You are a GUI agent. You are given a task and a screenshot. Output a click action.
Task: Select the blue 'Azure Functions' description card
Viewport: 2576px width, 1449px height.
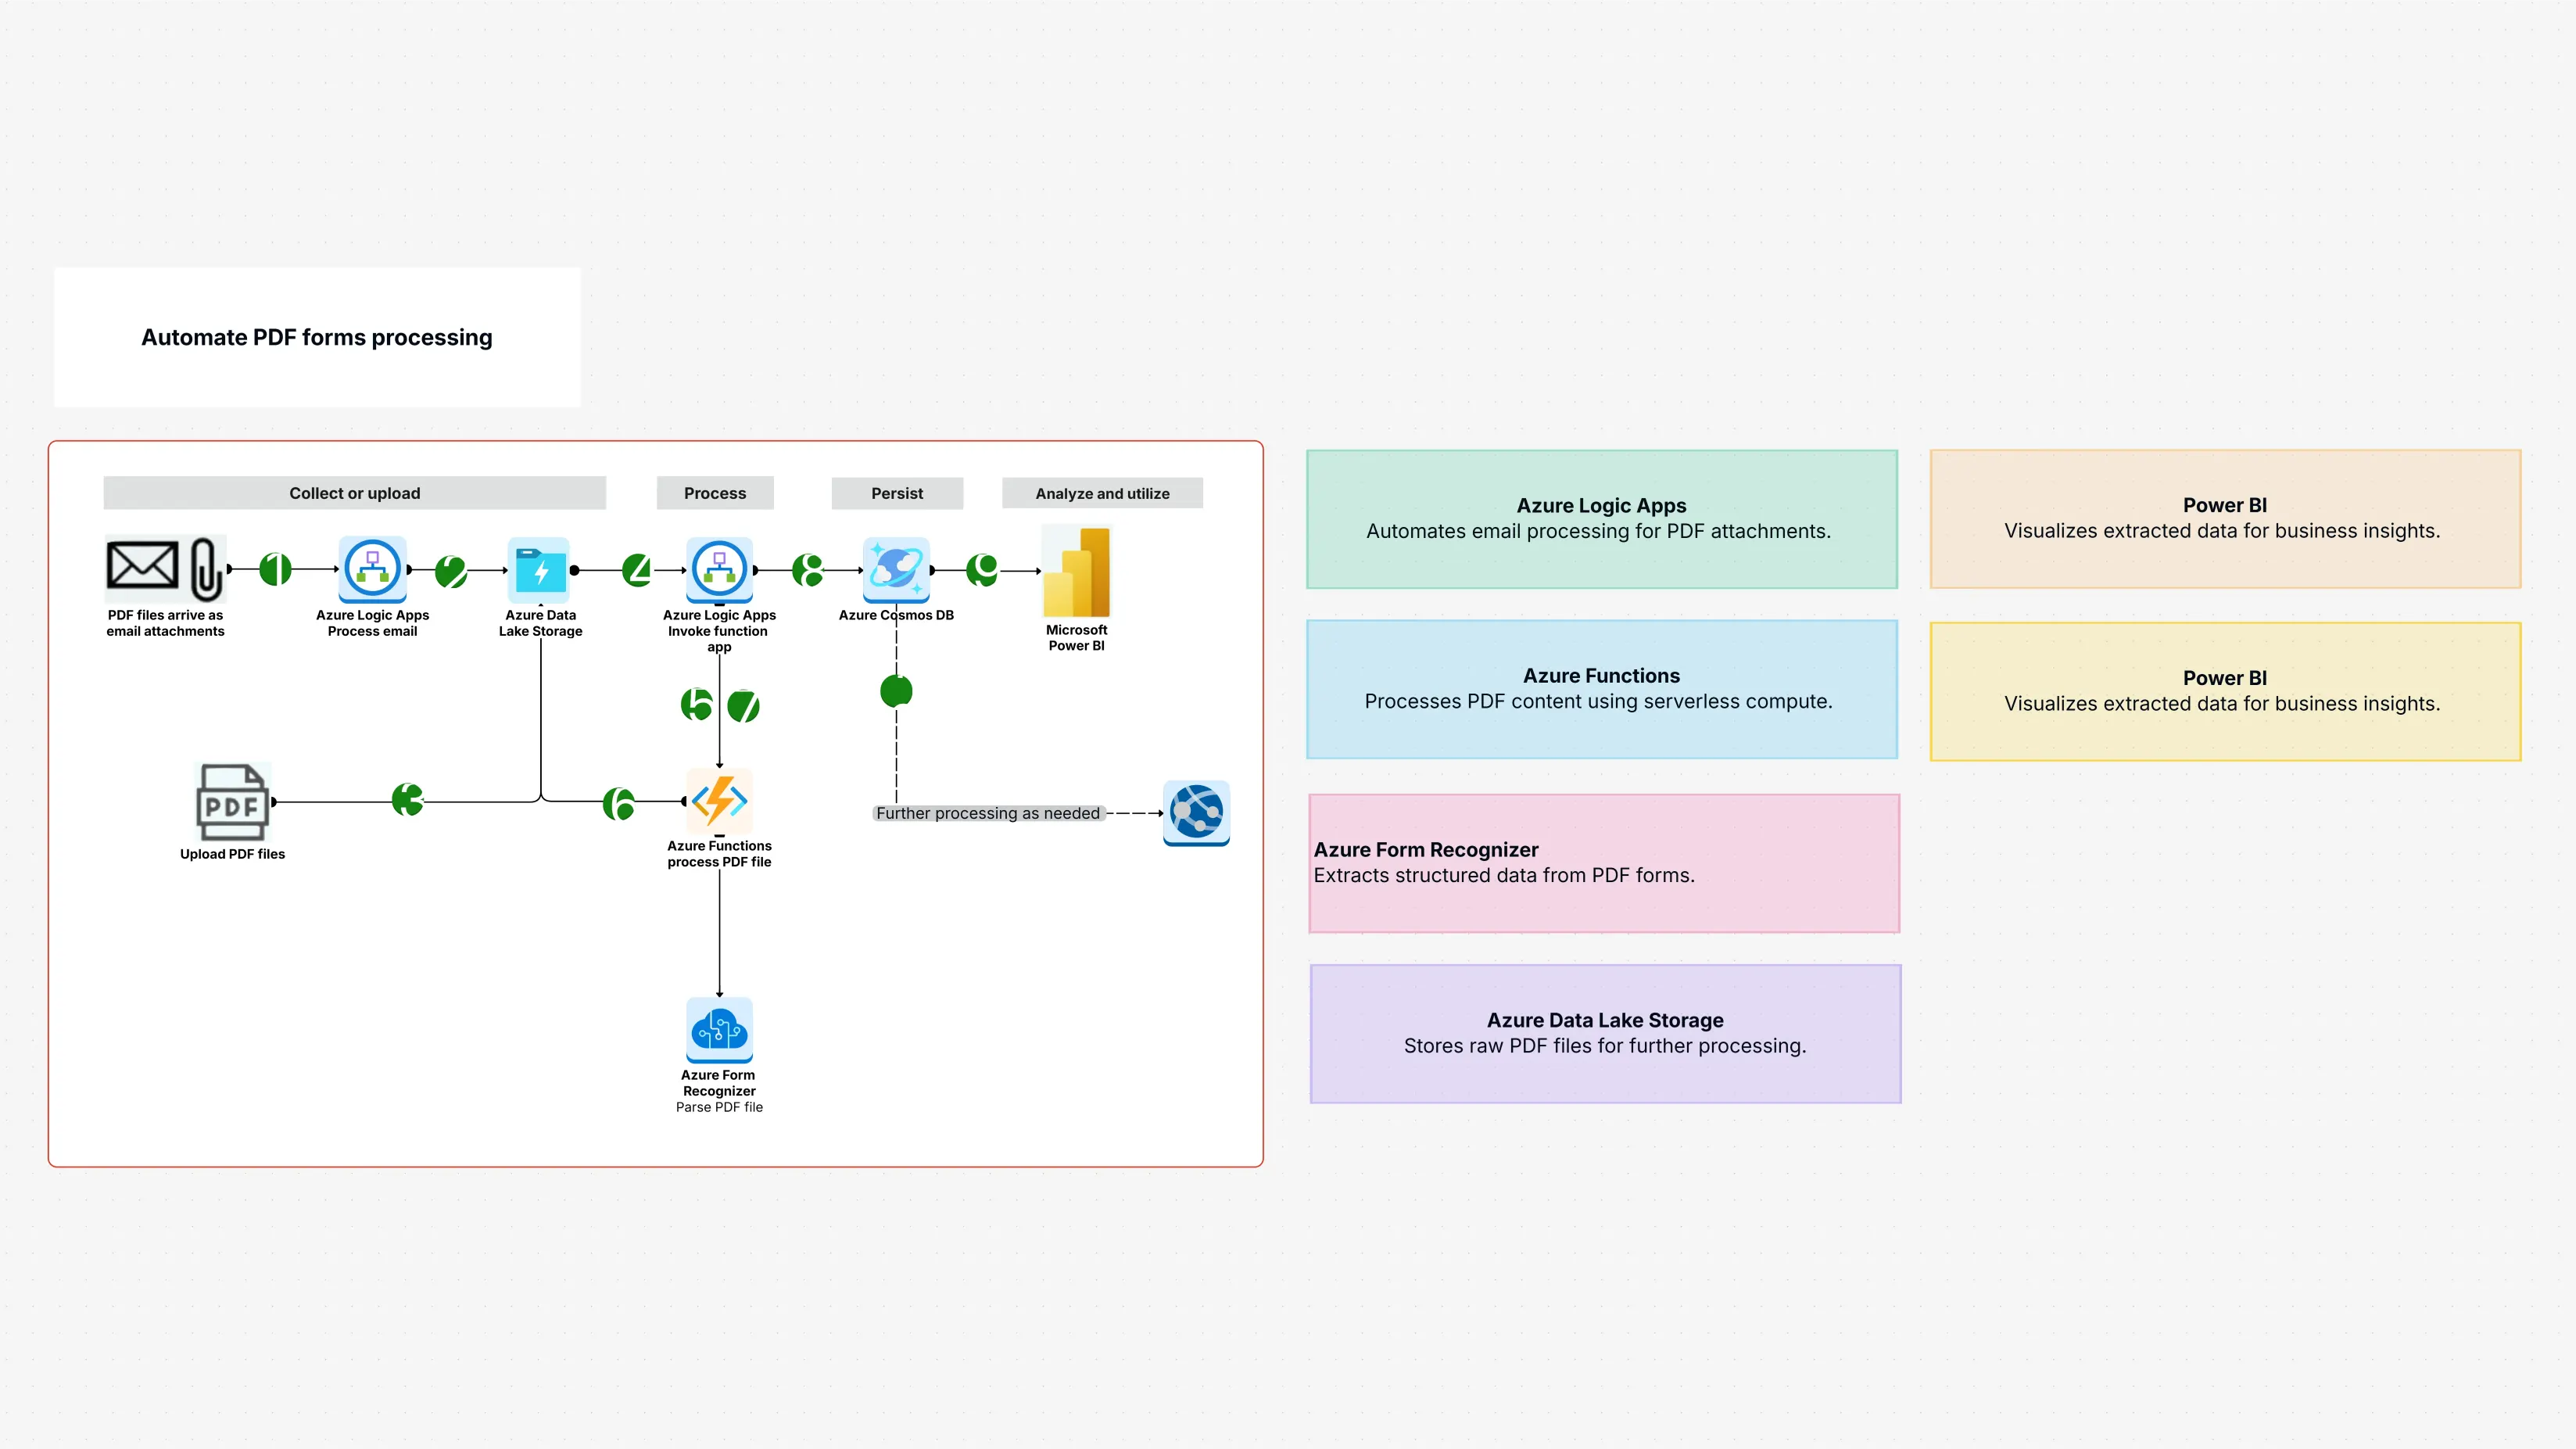(1602, 689)
